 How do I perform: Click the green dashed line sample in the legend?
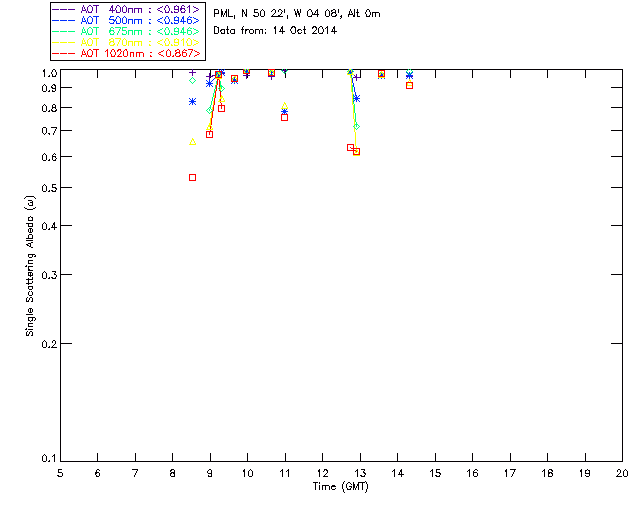(x=64, y=31)
